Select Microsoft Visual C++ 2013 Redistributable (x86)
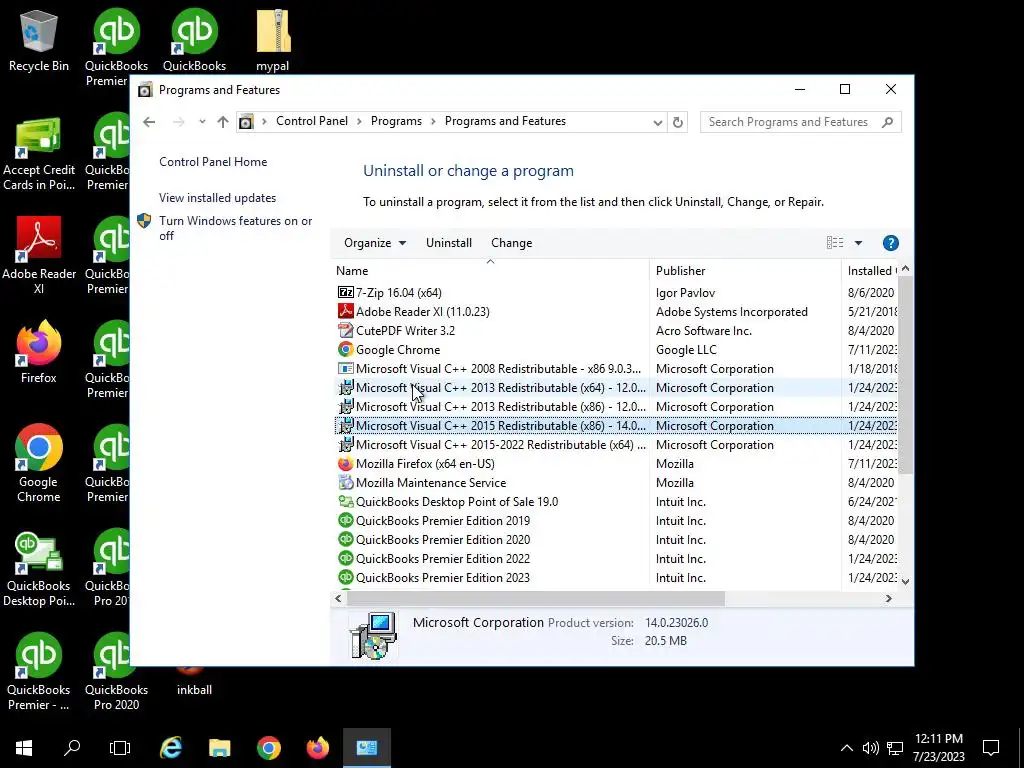The width and height of the screenshot is (1024, 768). click(615, 407)
